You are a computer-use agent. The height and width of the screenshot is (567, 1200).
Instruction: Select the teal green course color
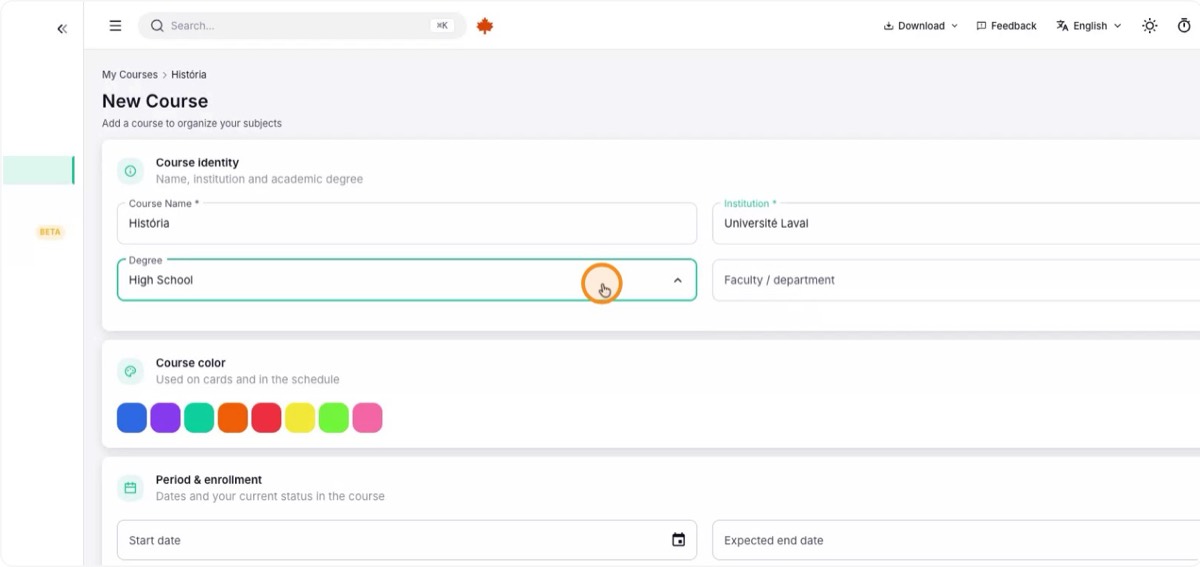coord(199,418)
